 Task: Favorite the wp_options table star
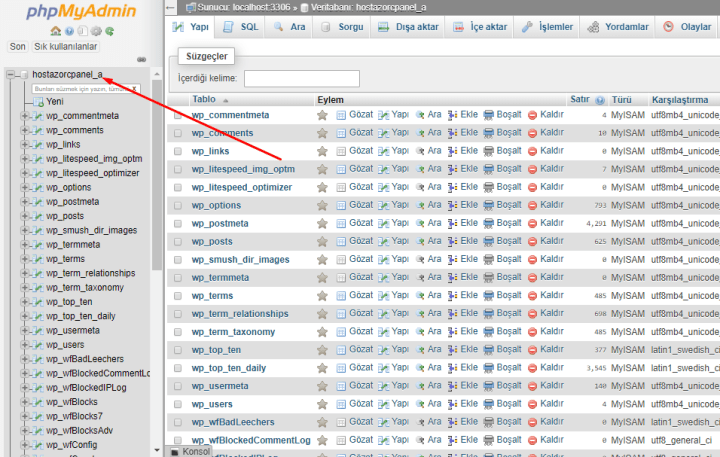tap(322, 205)
